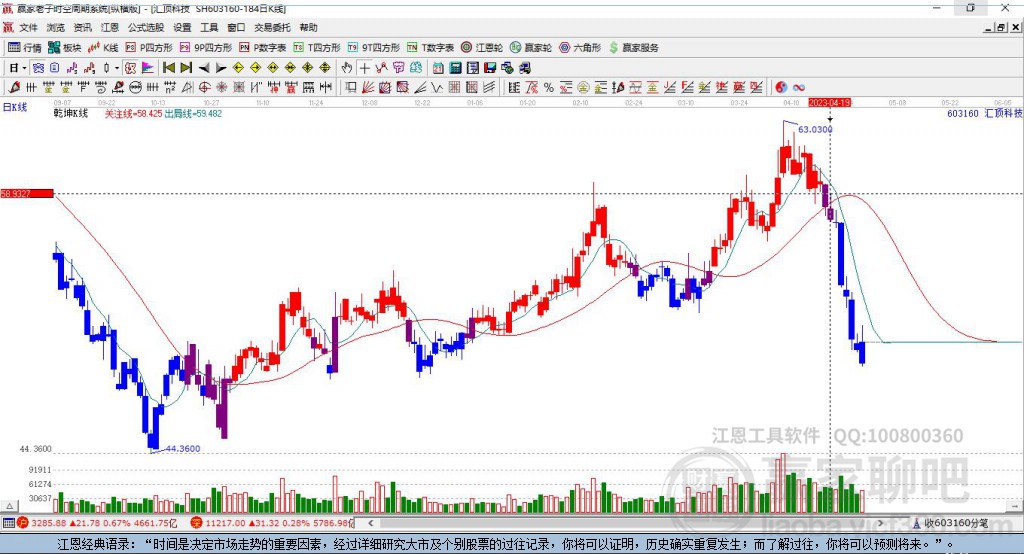Open the 行情 quotes view

point(25,48)
